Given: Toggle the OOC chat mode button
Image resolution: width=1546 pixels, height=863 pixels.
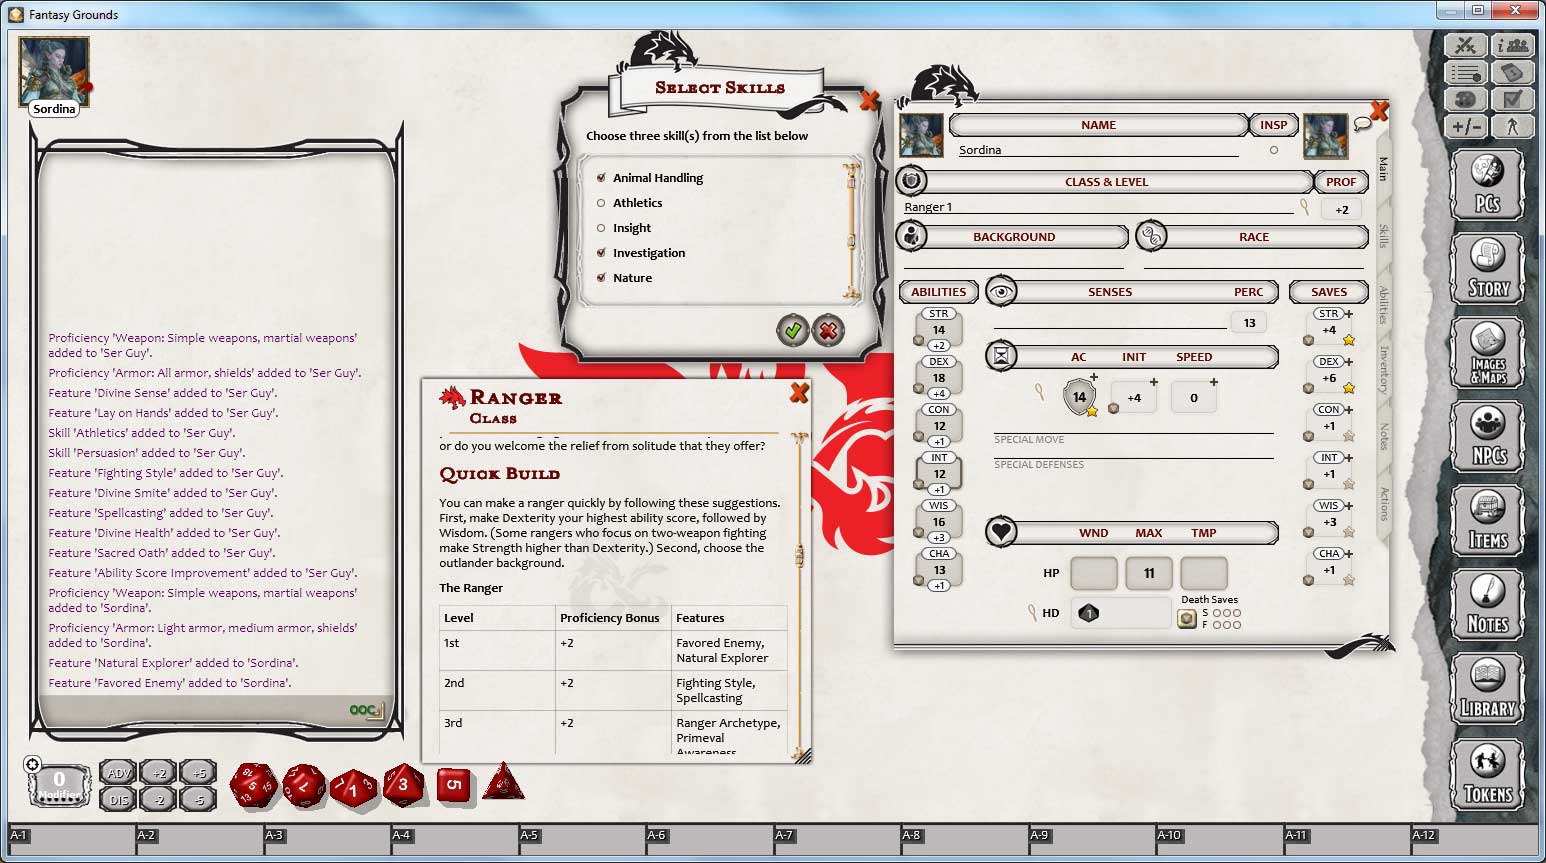Looking at the screenshot, I should 362,710.
